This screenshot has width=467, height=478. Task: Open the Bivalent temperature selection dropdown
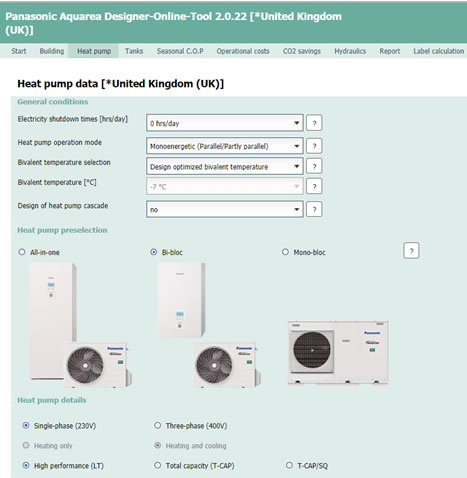click(225, 166)
